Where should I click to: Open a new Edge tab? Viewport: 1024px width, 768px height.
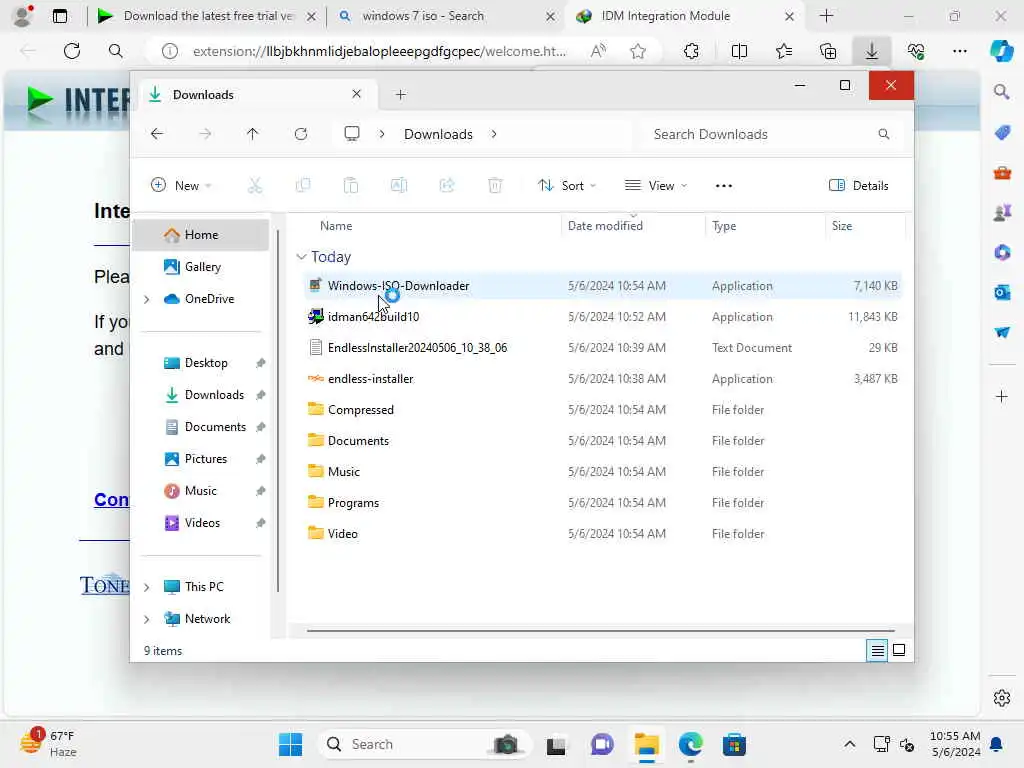tap(826, 16)
